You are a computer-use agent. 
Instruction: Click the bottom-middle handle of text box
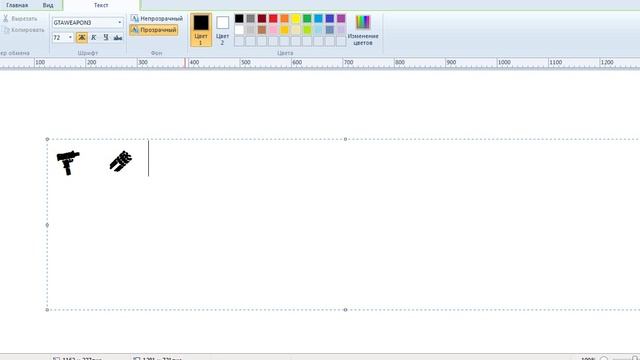(x=345, y=310)
